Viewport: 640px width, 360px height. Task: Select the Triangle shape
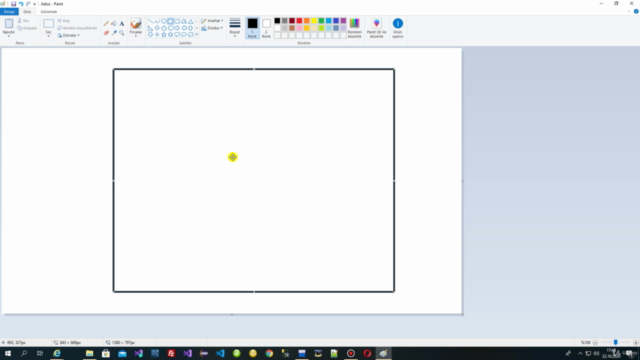pyautogui.click(x=191, y=21)
